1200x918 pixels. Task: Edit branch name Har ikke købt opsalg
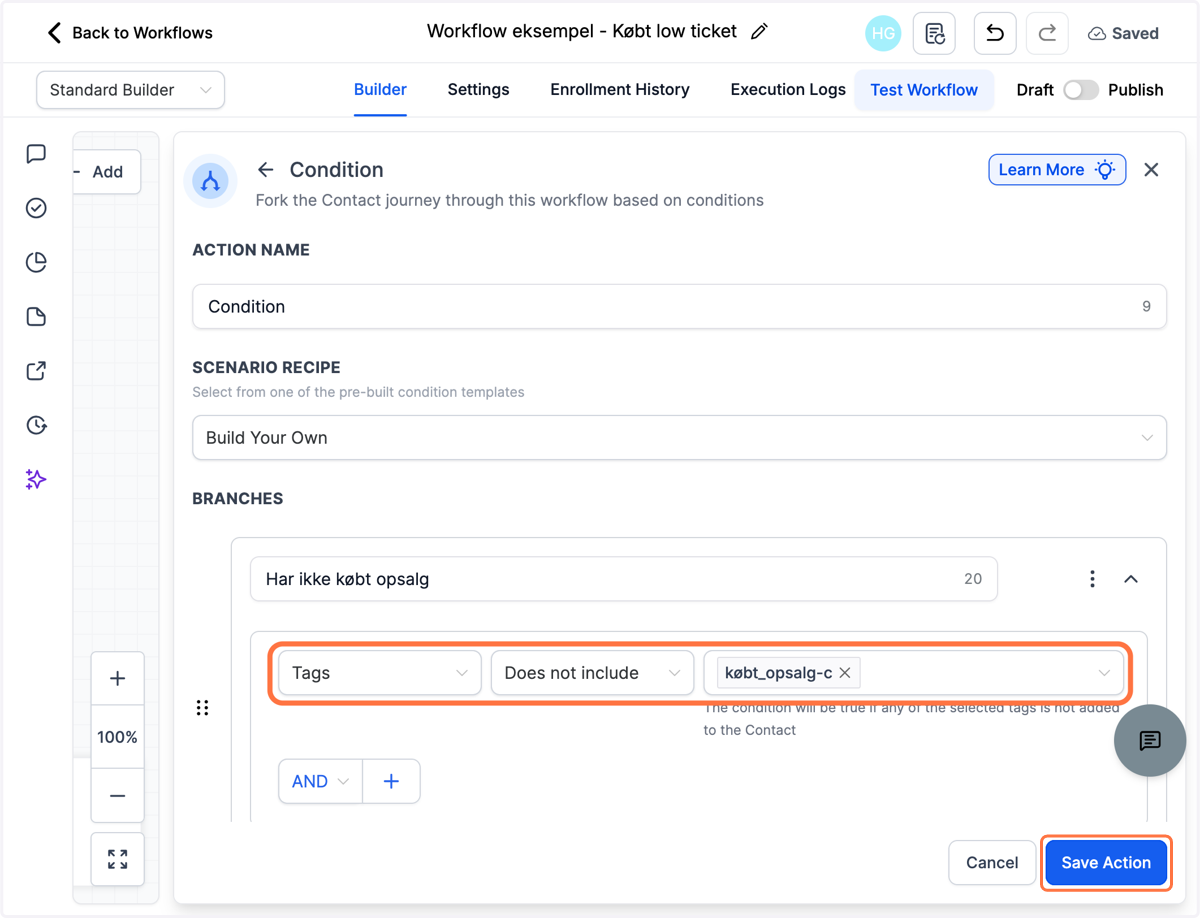[623, 579]
